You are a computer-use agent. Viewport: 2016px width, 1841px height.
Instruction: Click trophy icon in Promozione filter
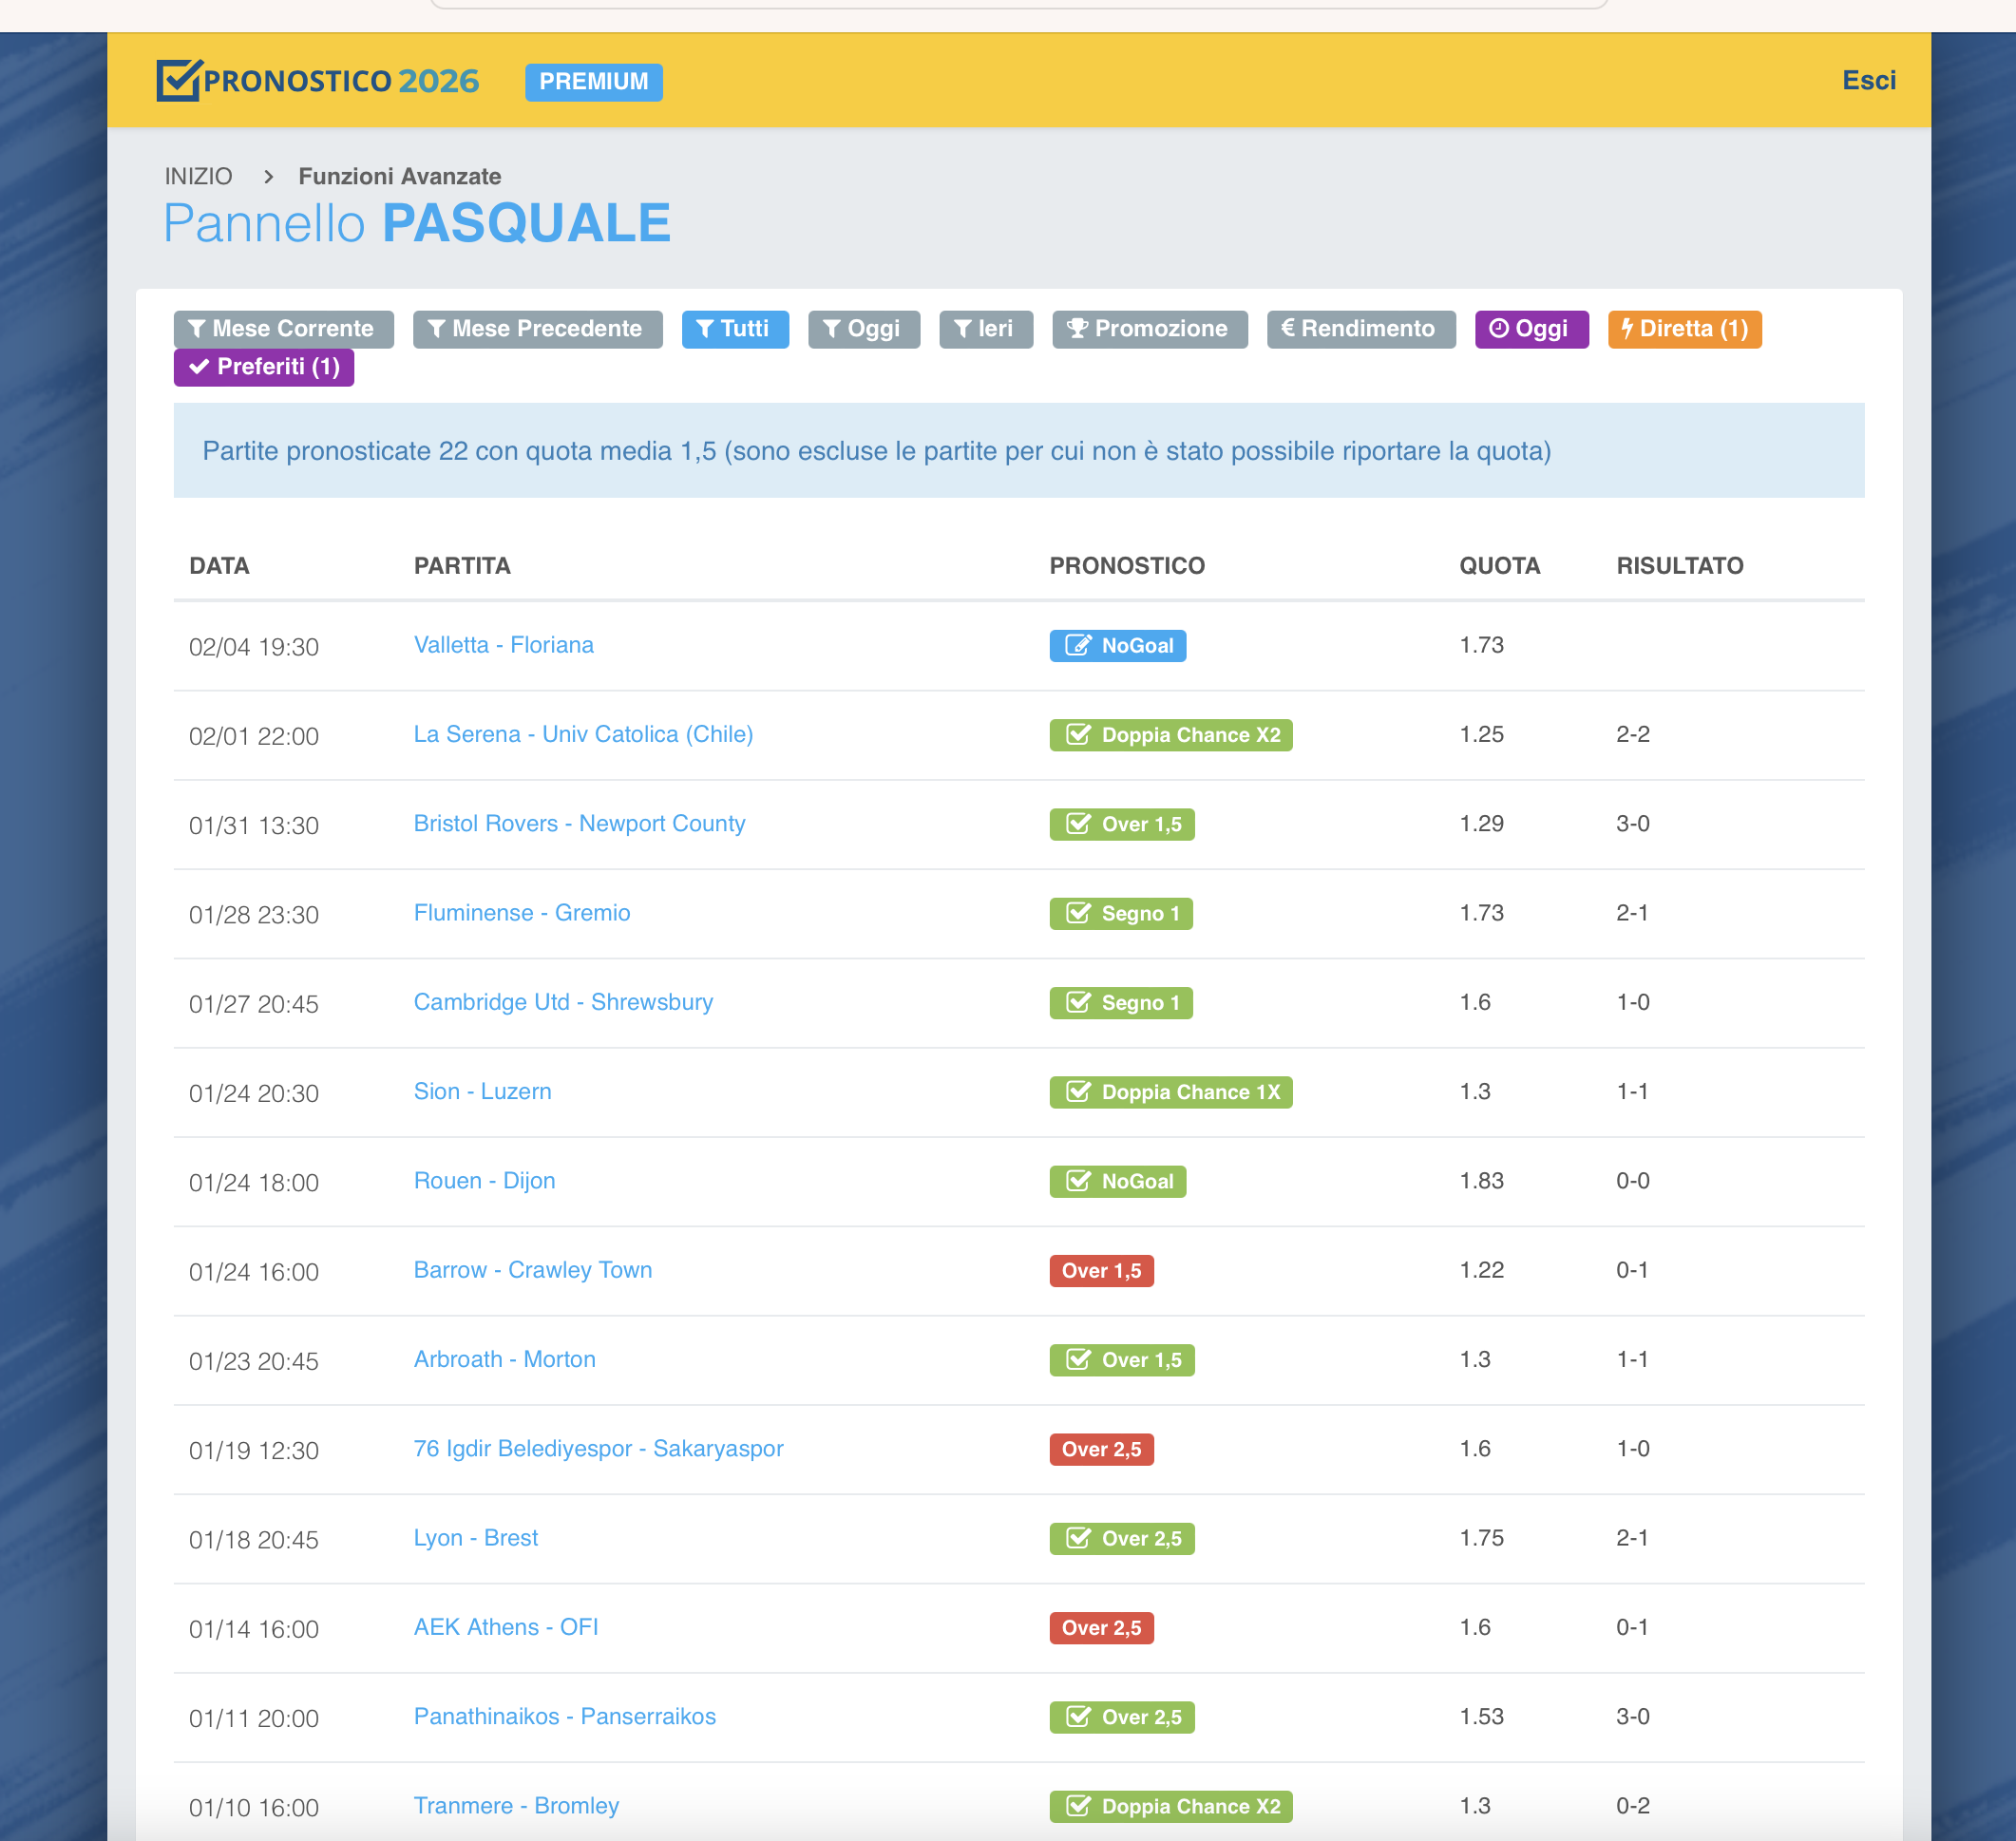click(1076, 329)
